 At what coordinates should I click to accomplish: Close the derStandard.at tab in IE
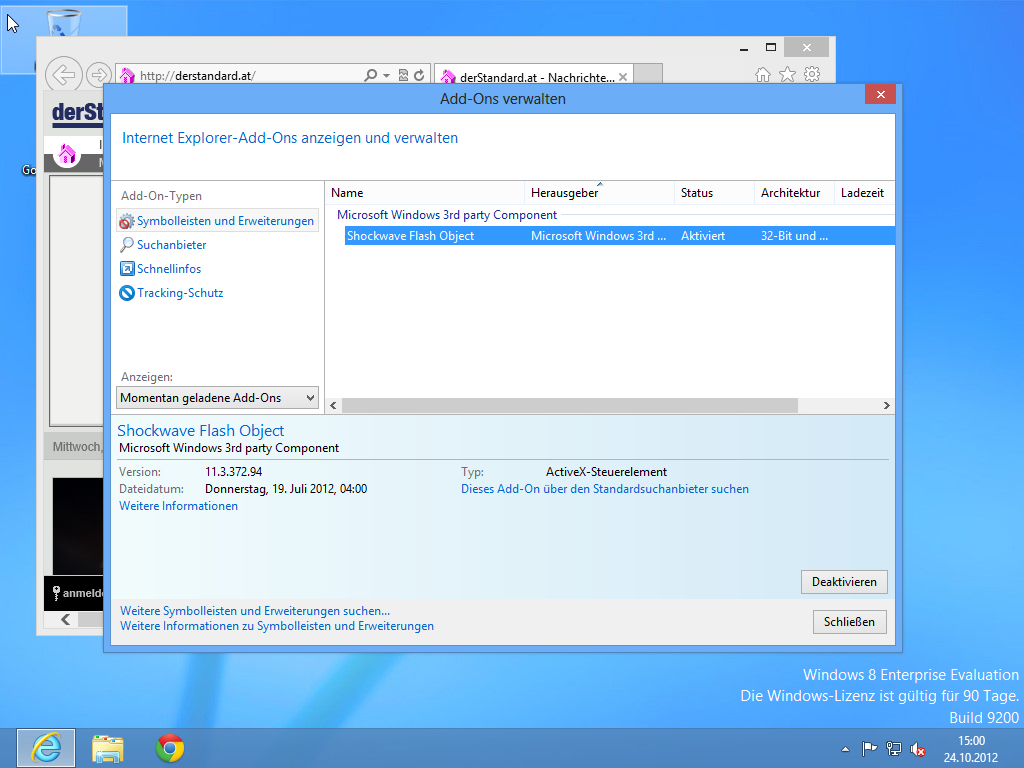coord(623,77)
